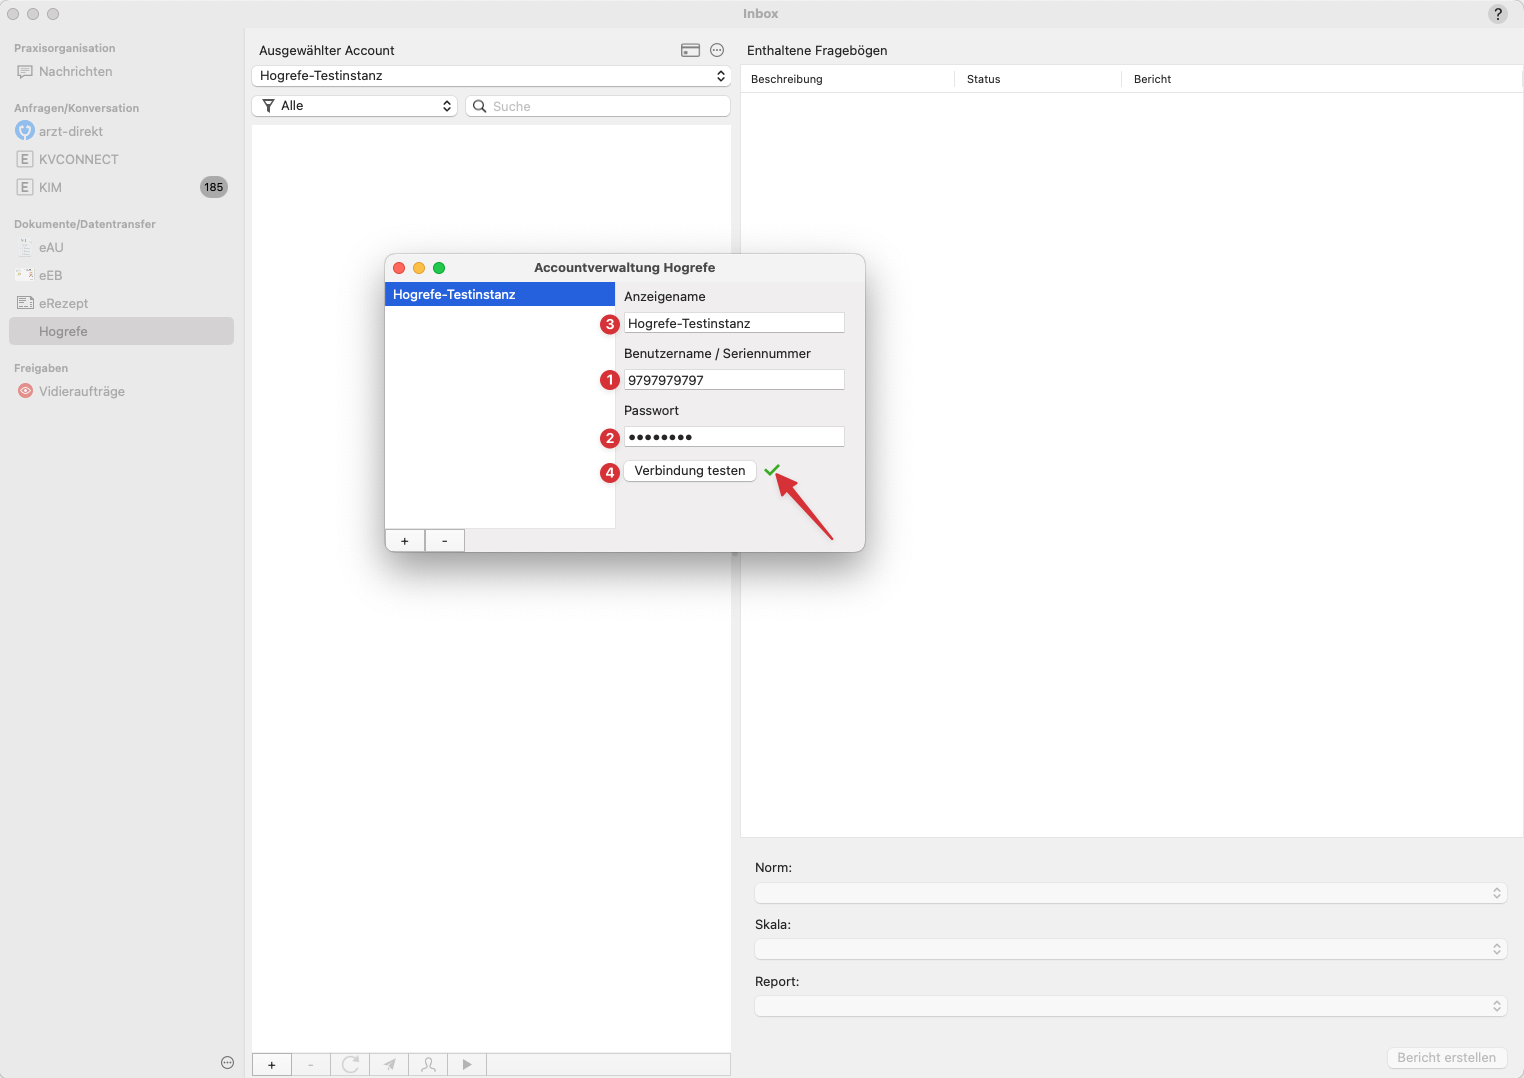Click the plus button in the Inbox bottom toolbar
Screen dimensions: 1524x1078
tap(272, 1065)
